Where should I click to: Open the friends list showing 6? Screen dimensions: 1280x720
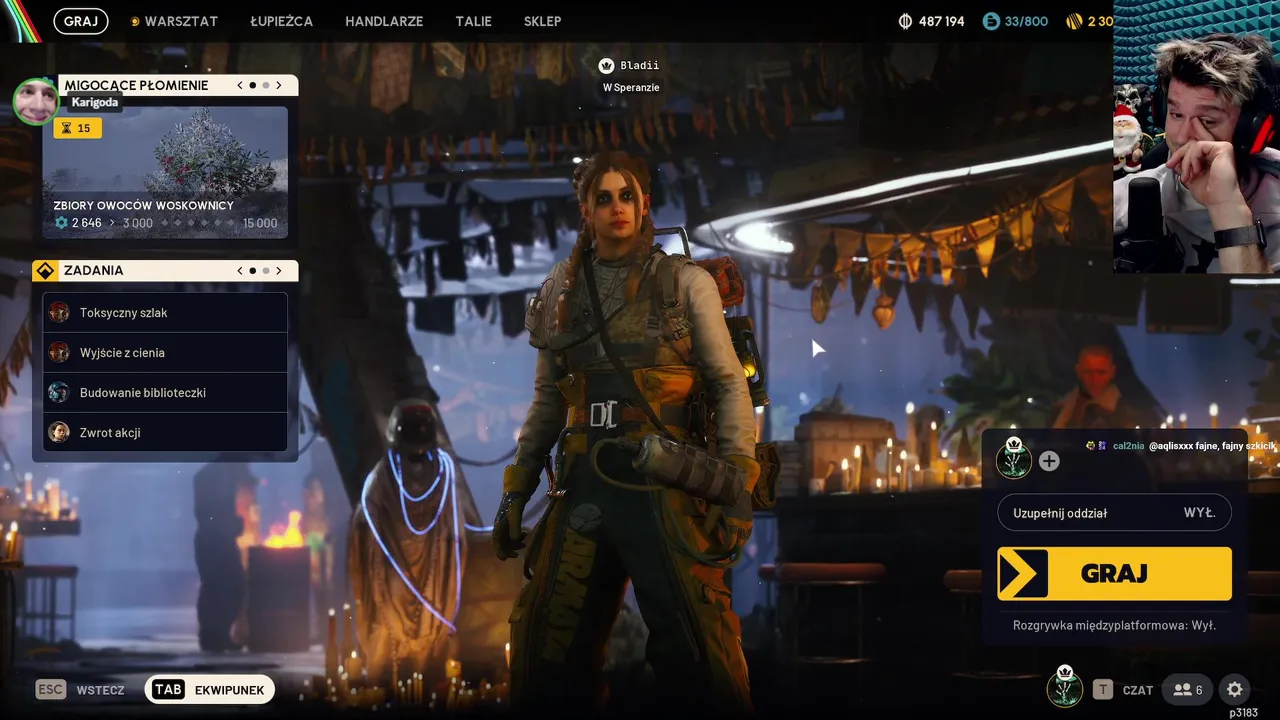click(x=1188, y=690)
